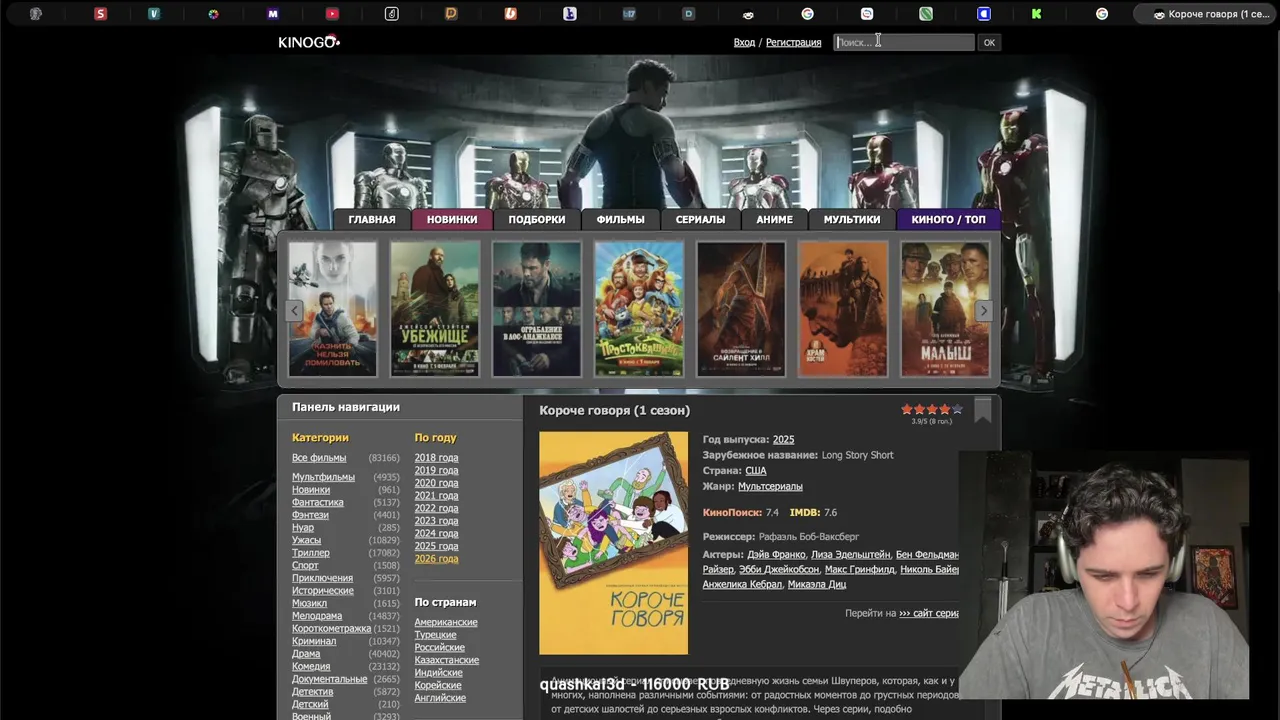The width and height of the screenshot is (1280, 720).
Task: Bookmark the series with the ribbon icon
Action: pos(983,410)
